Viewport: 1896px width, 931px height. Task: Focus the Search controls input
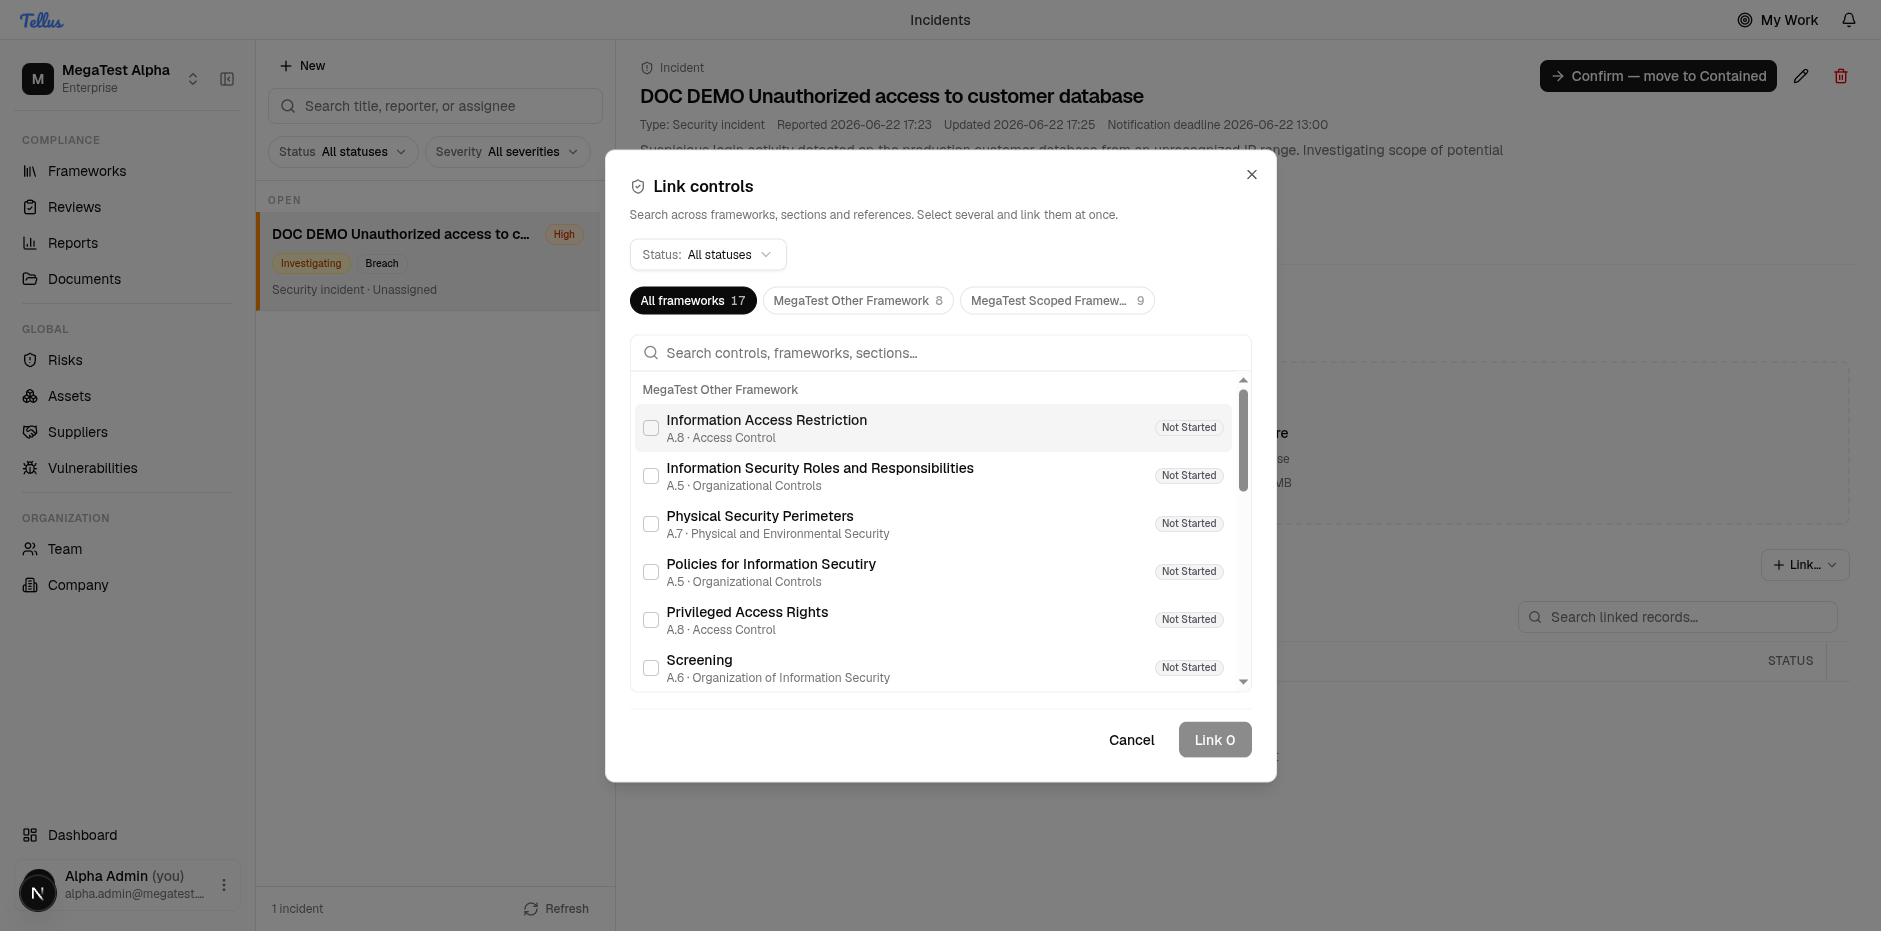940,353
